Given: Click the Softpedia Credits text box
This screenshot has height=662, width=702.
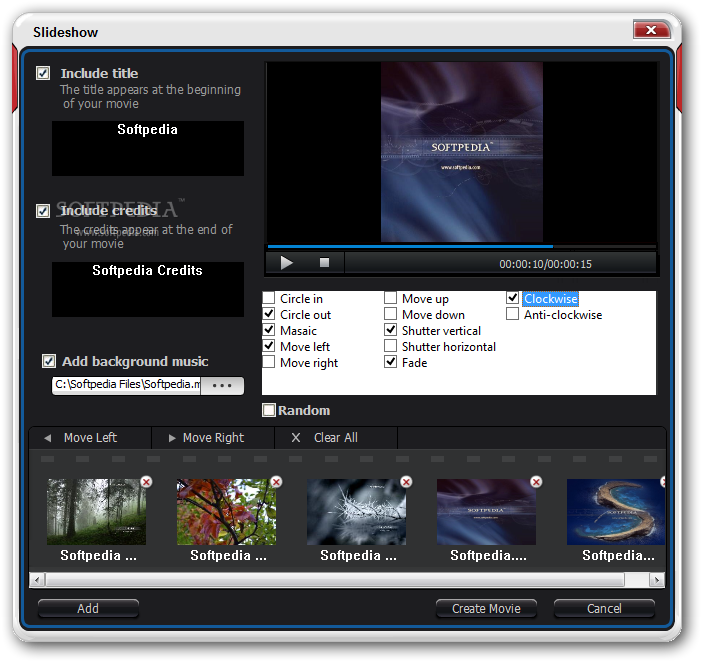Looking at the screenshot, I should point(148,289).
